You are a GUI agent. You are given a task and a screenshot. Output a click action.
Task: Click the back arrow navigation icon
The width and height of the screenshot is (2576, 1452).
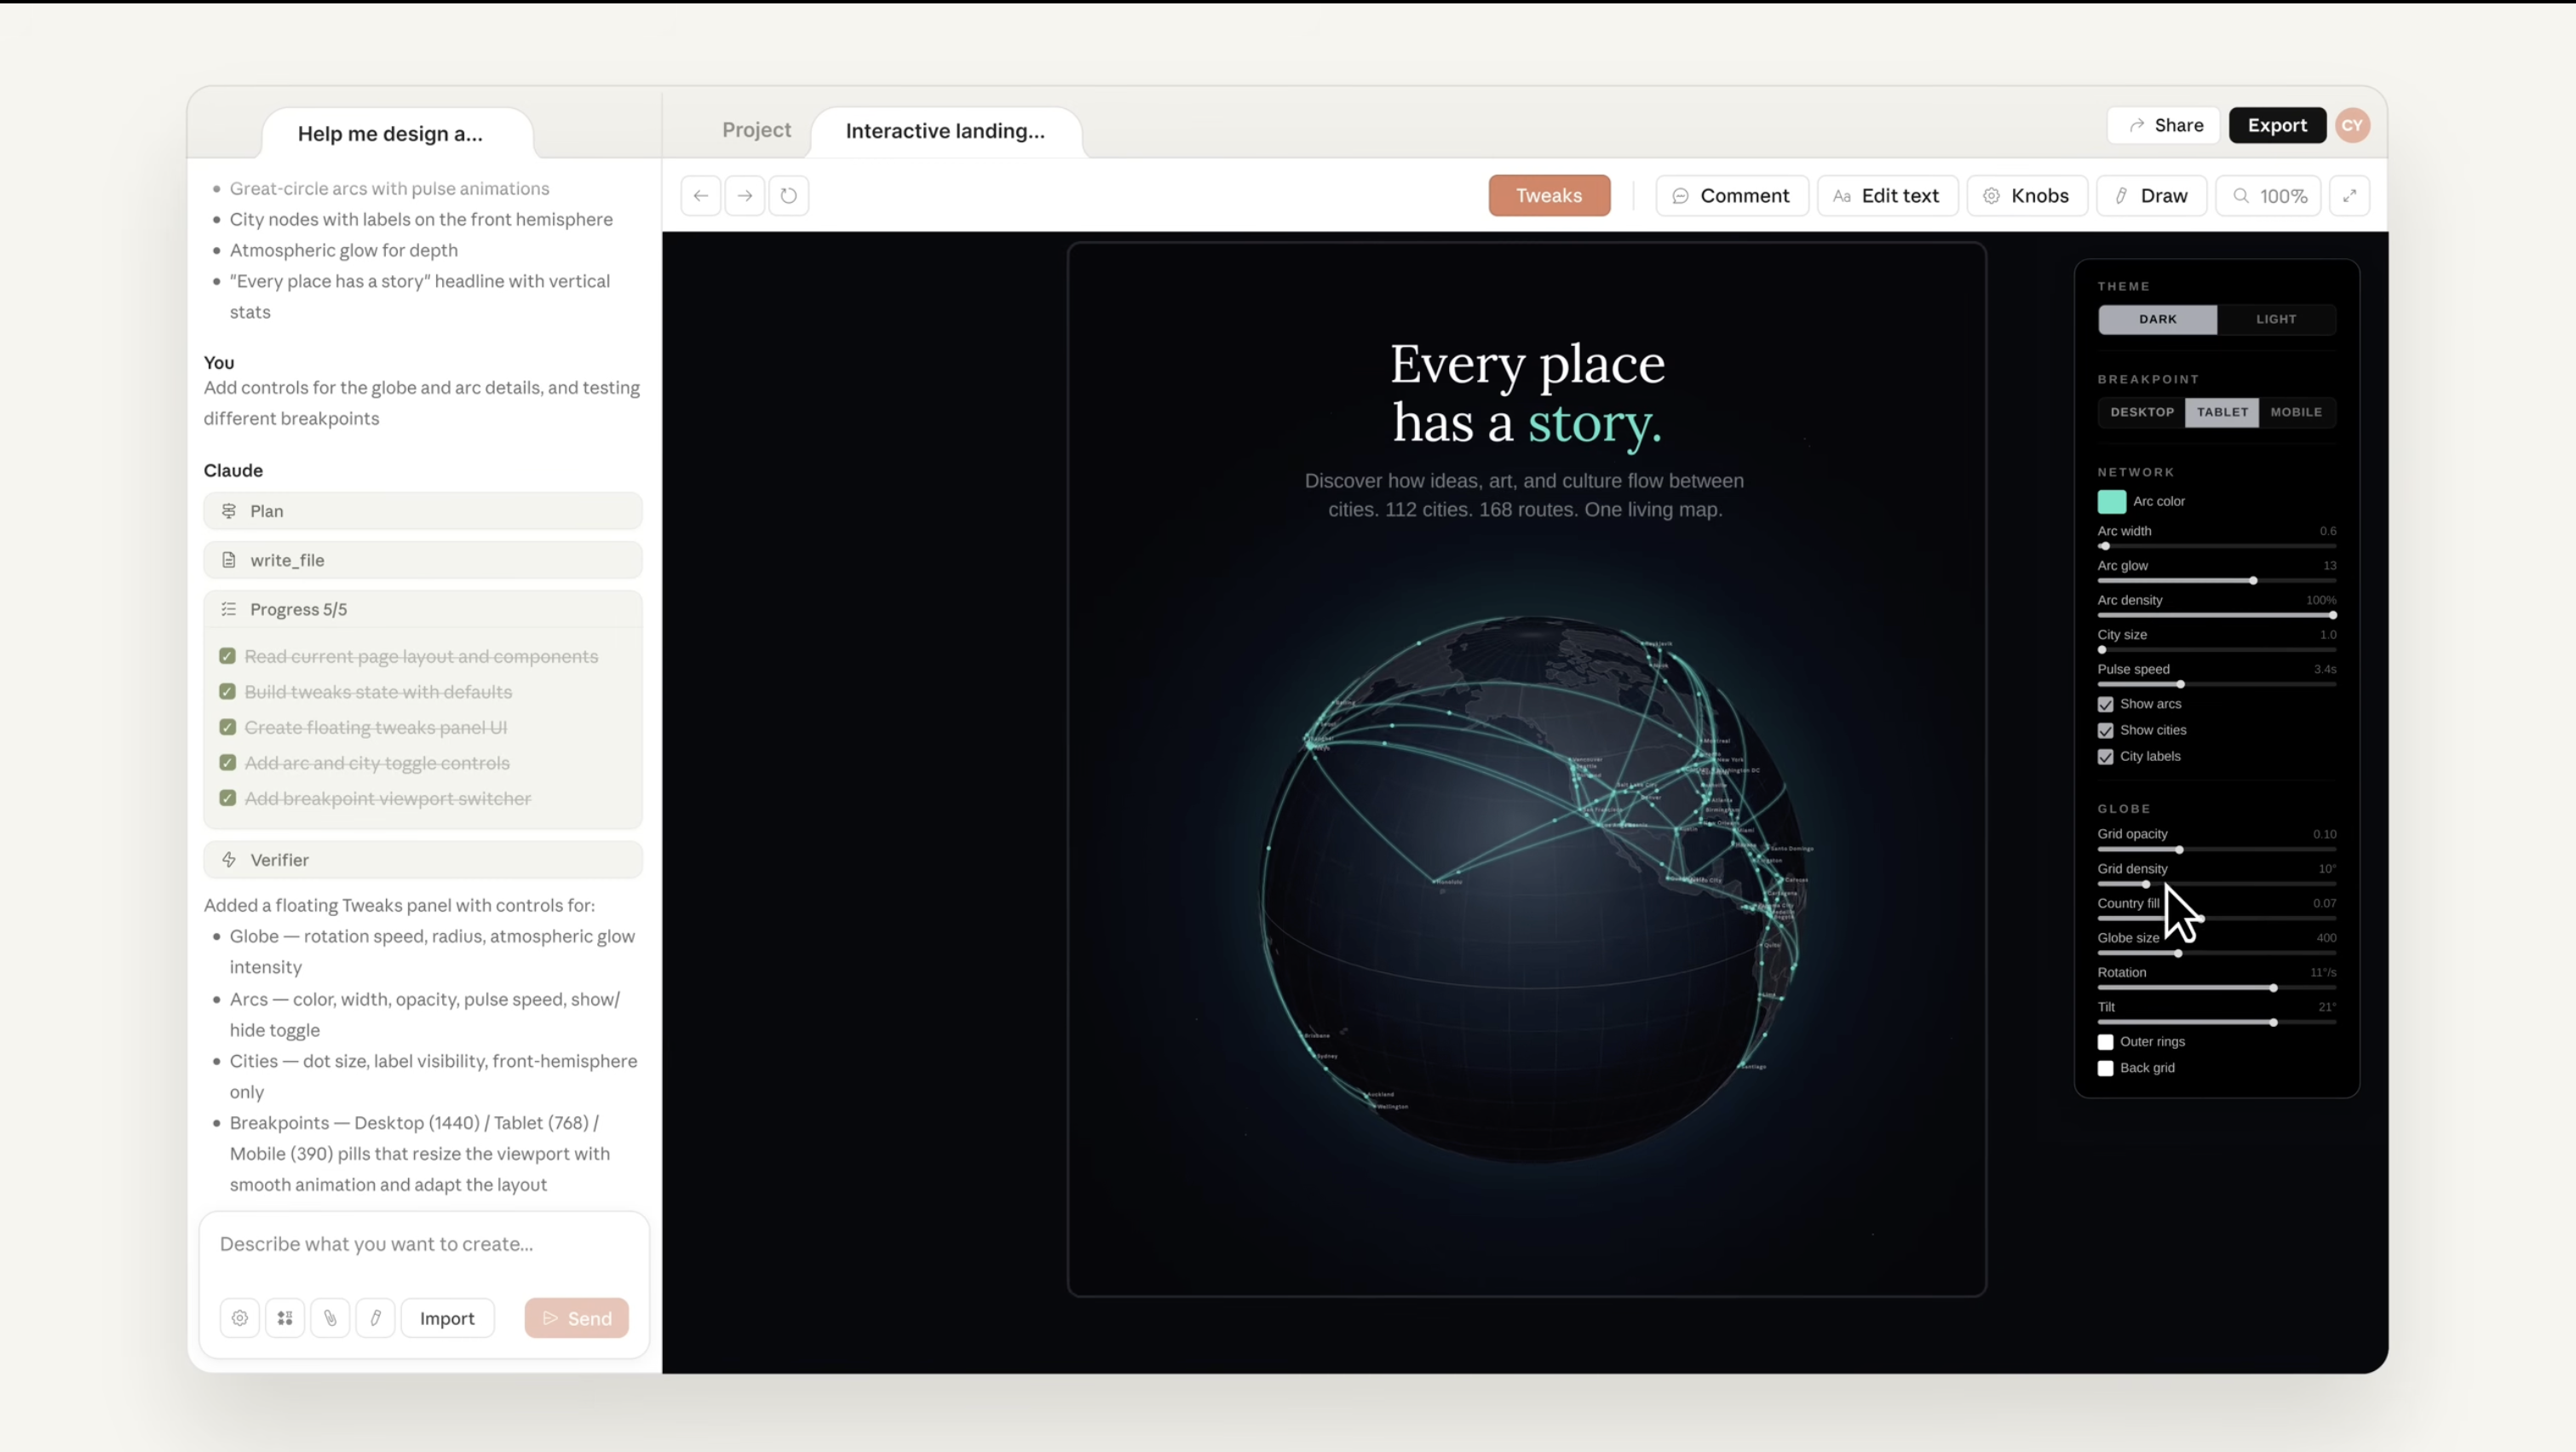pyautogui.click(x=701, y=196)
